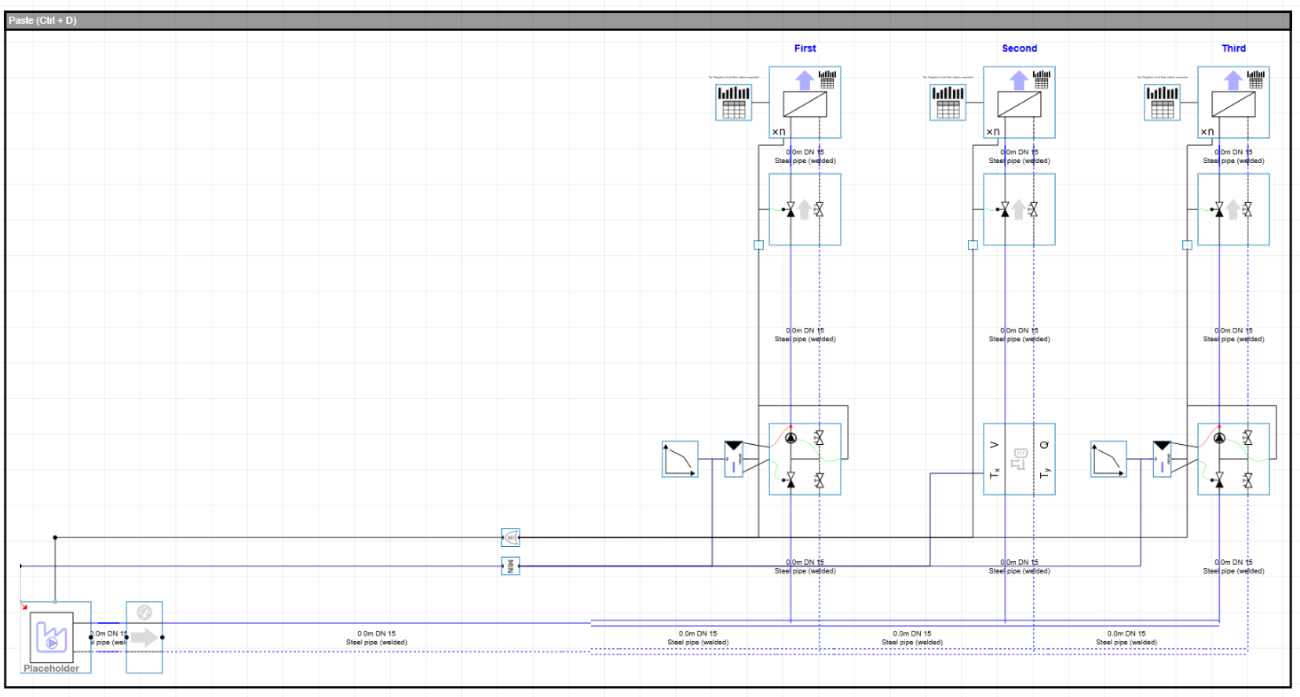The image size is (1300, 697).
Task: Click the "Second" circuit label
Action: [1019, 48]
